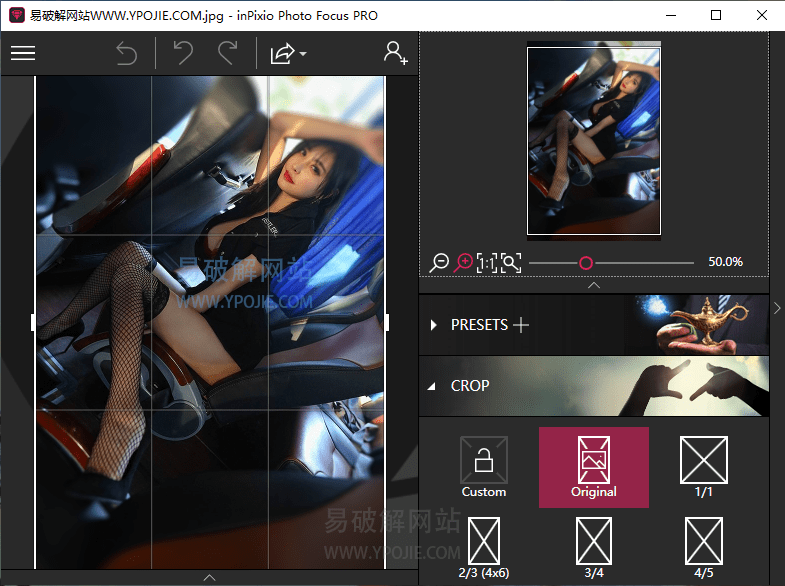Choose the 1/1 square crop ratio
This screenshot has width=785, height=586.
tap(703, 467)
